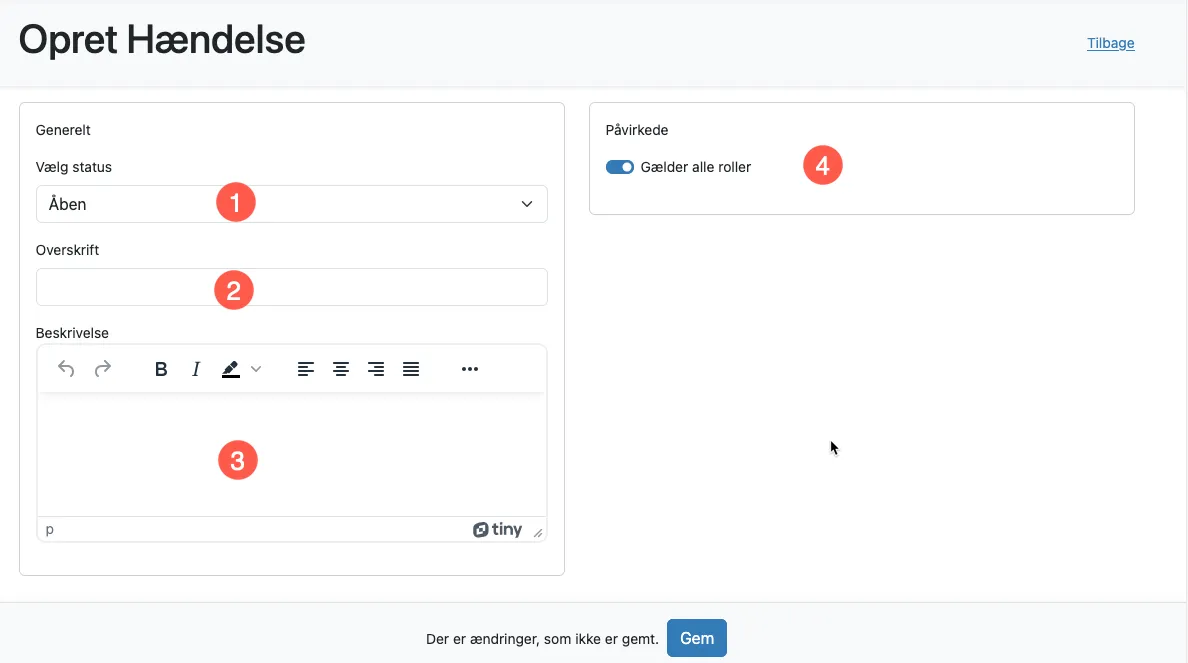Image resolution: width=1188 pixels, height=663 pixels.
Task: Justify text in the editor
Action: coord(411,369)
